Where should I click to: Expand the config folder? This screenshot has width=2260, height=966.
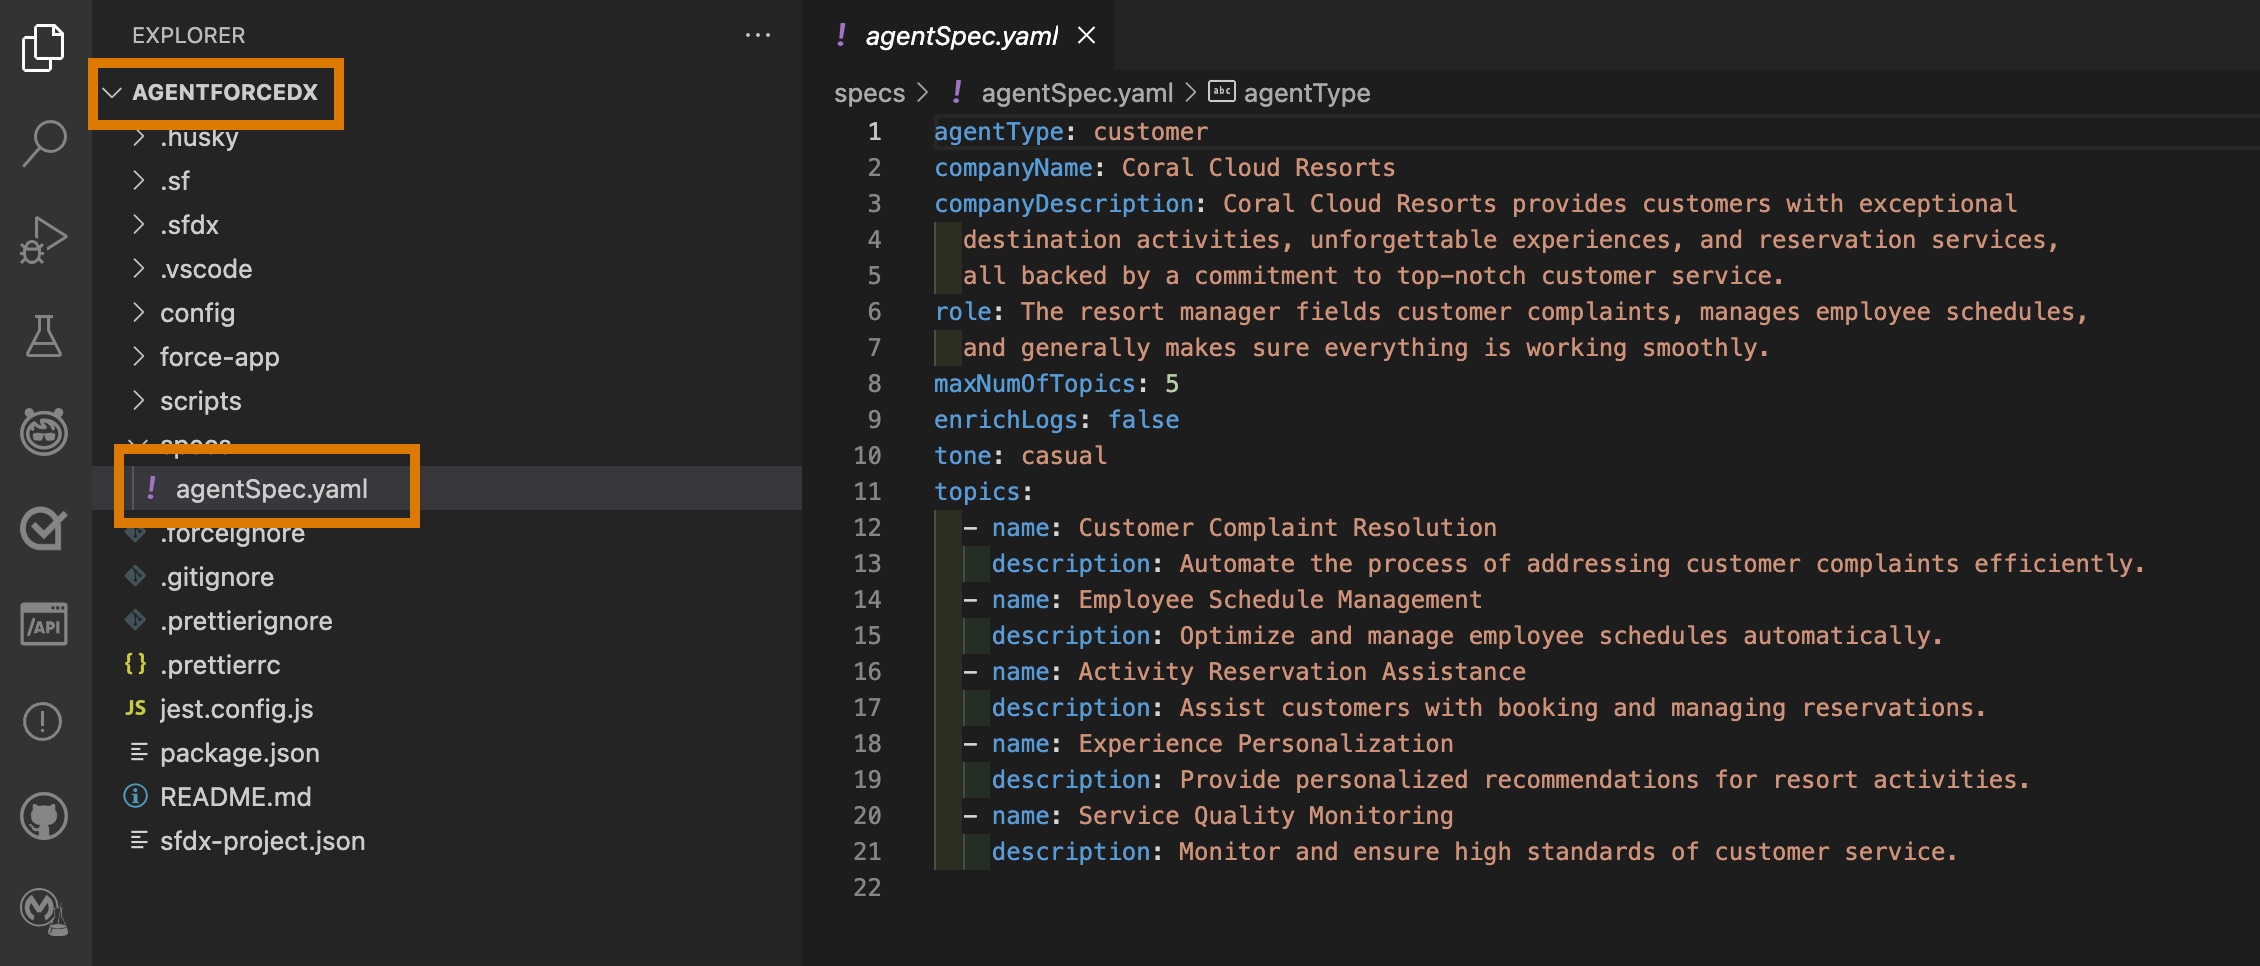[x=446, y=313]
